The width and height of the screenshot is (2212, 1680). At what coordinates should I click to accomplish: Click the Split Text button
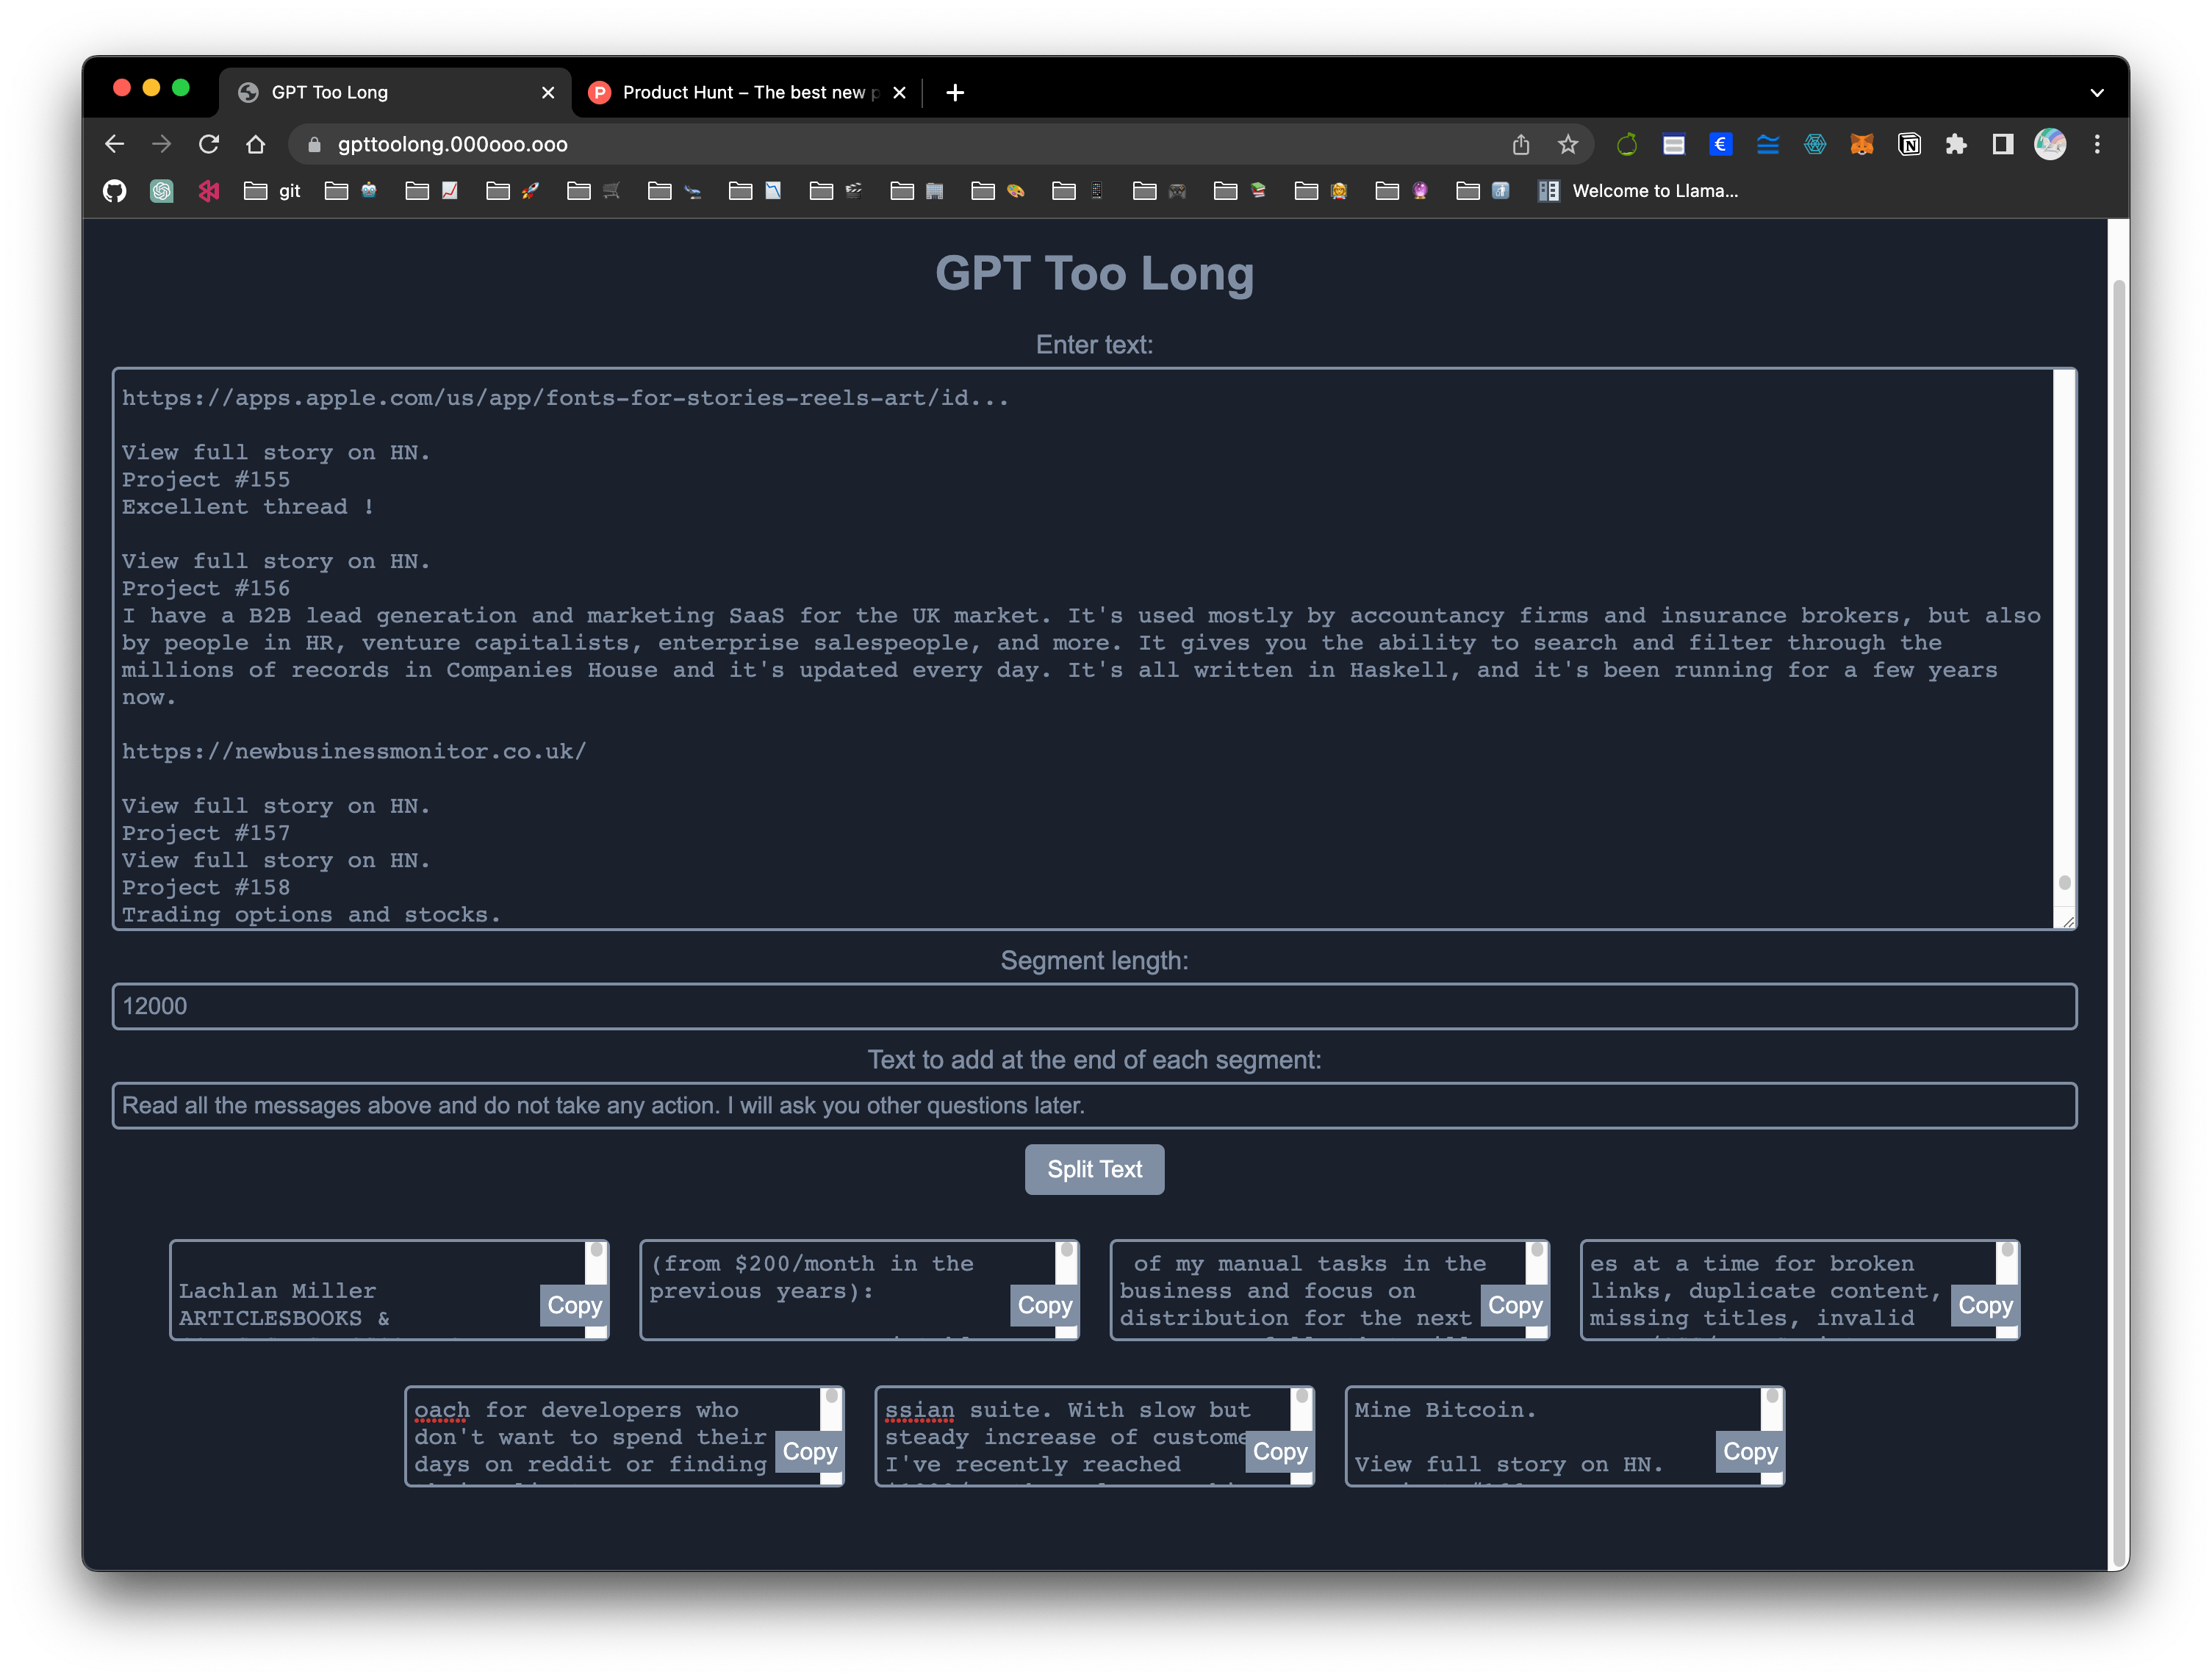coord(1094,1170)
